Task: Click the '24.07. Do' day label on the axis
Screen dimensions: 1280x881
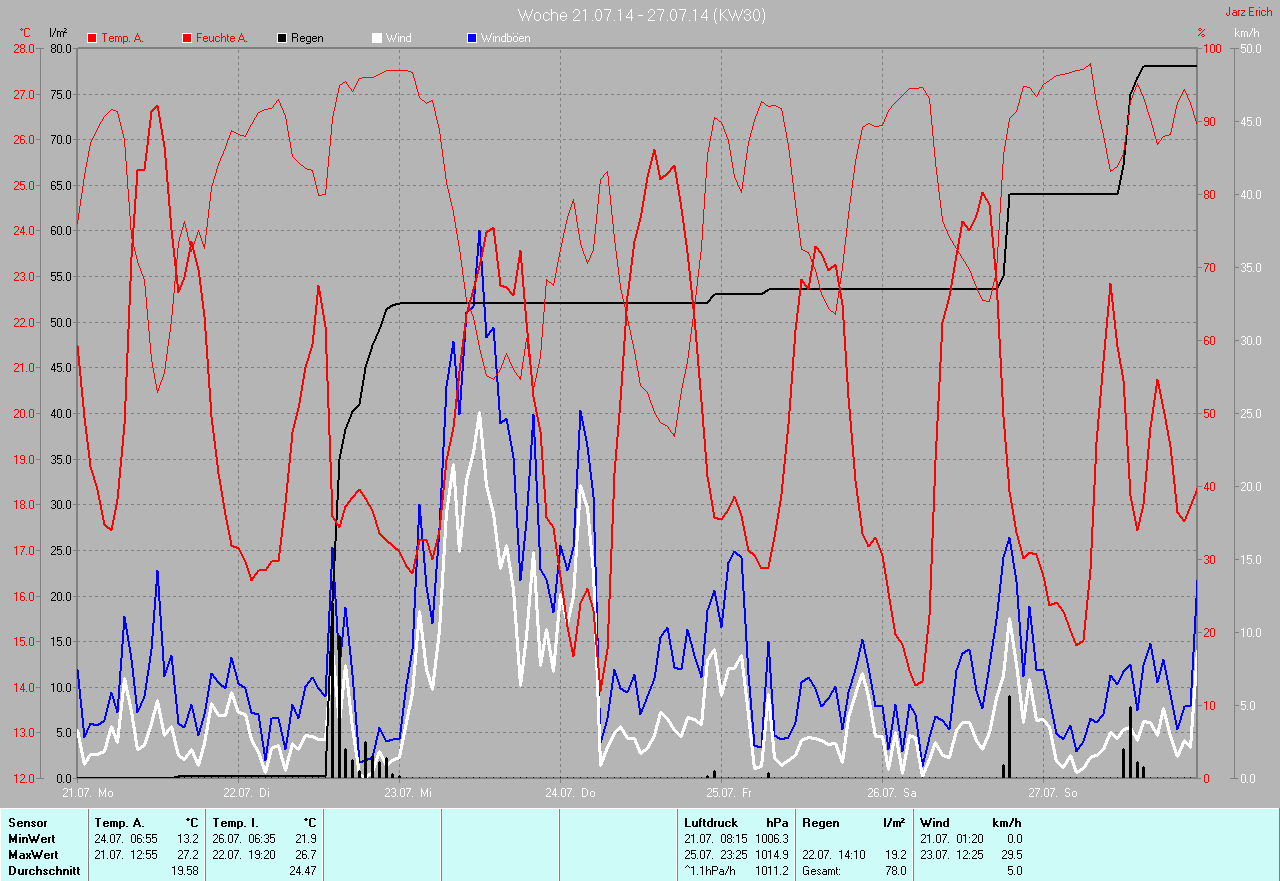Action: click(571, 793)
